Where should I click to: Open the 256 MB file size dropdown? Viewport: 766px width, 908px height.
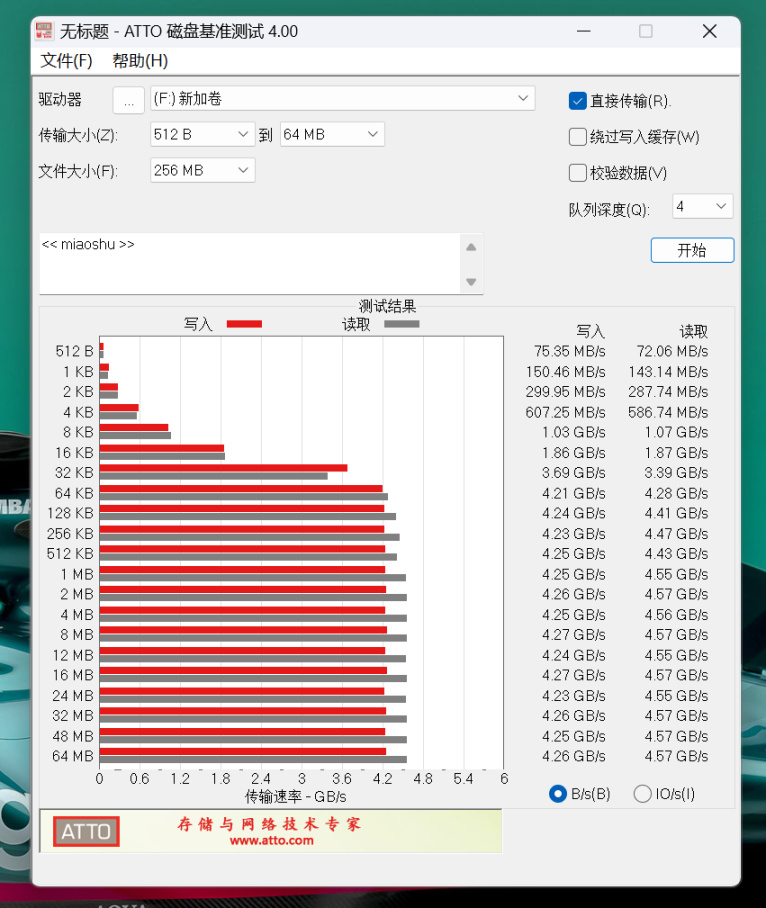(202, 170)
